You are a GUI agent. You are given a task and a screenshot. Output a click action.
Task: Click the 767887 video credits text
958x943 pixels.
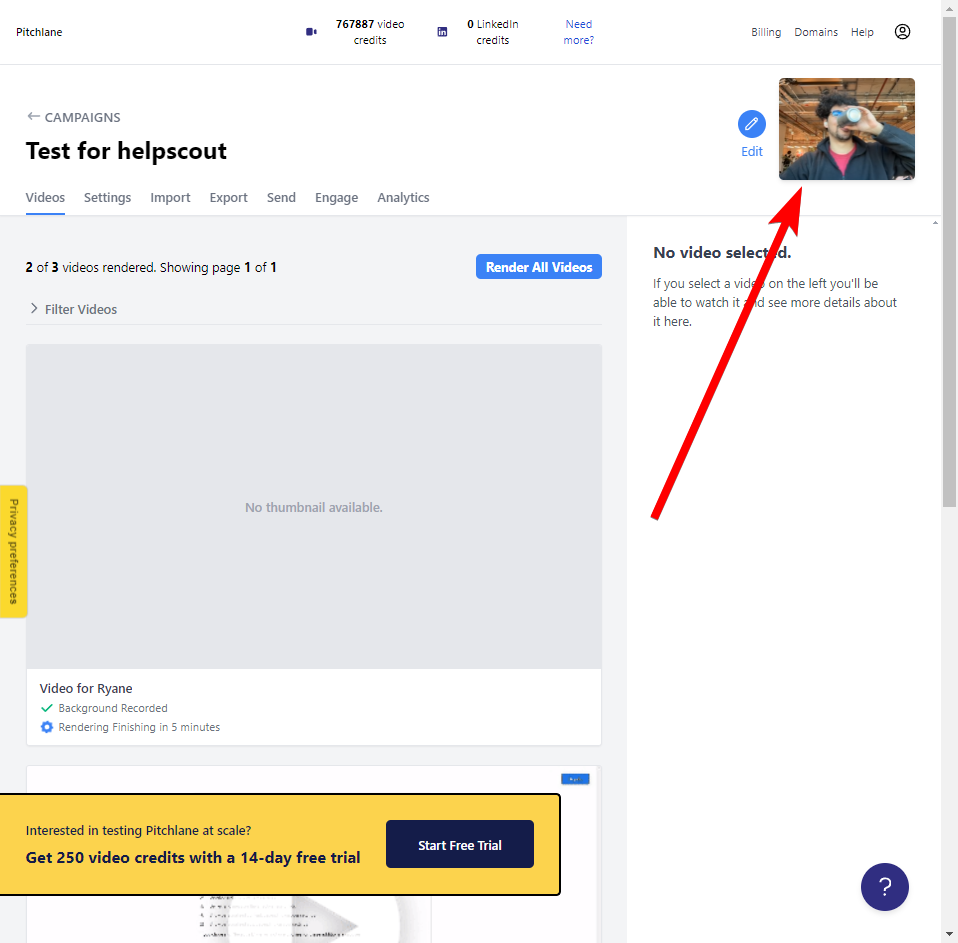point(370,32)
